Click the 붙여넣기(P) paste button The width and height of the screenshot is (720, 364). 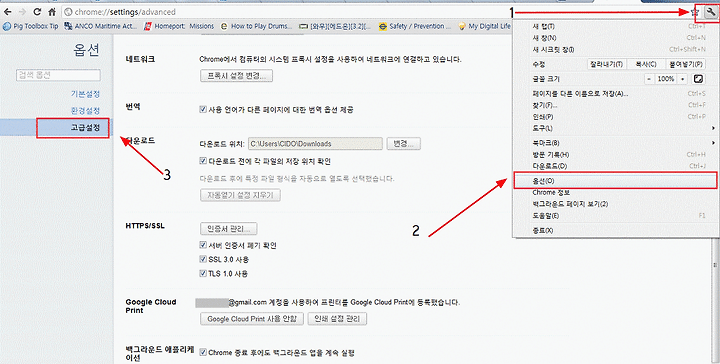(686, 64)
